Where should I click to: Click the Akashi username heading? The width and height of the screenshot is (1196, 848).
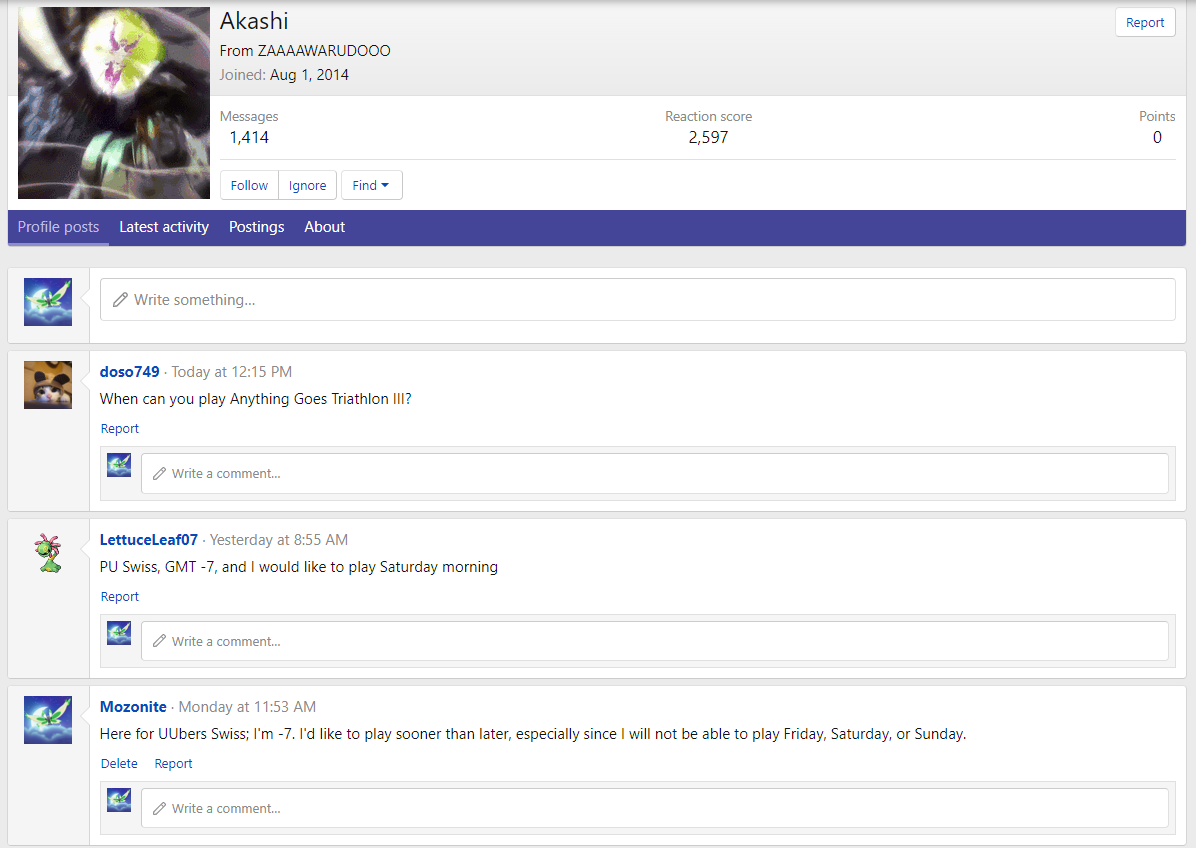pyautogui.click(x=254, y=21)
